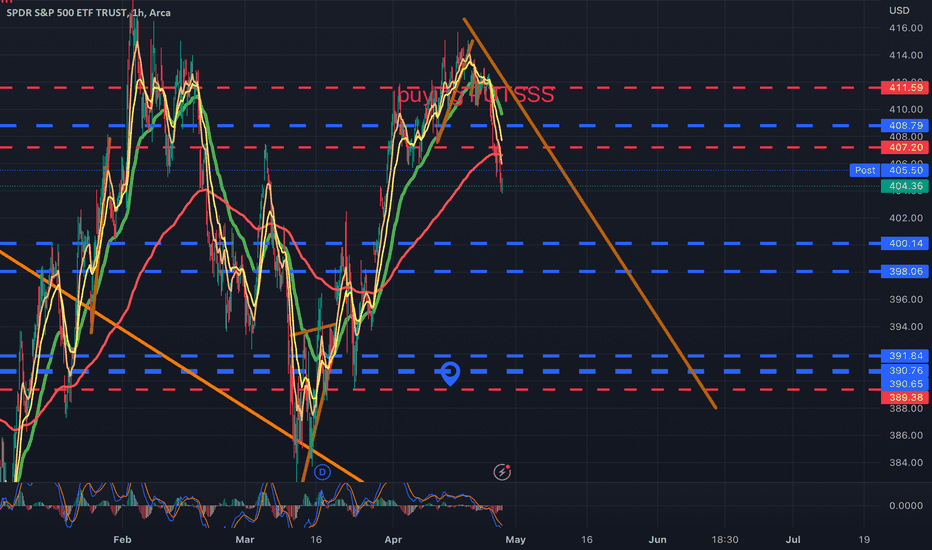
Task: Click the 414.00 price scale value
Action: 906,55
